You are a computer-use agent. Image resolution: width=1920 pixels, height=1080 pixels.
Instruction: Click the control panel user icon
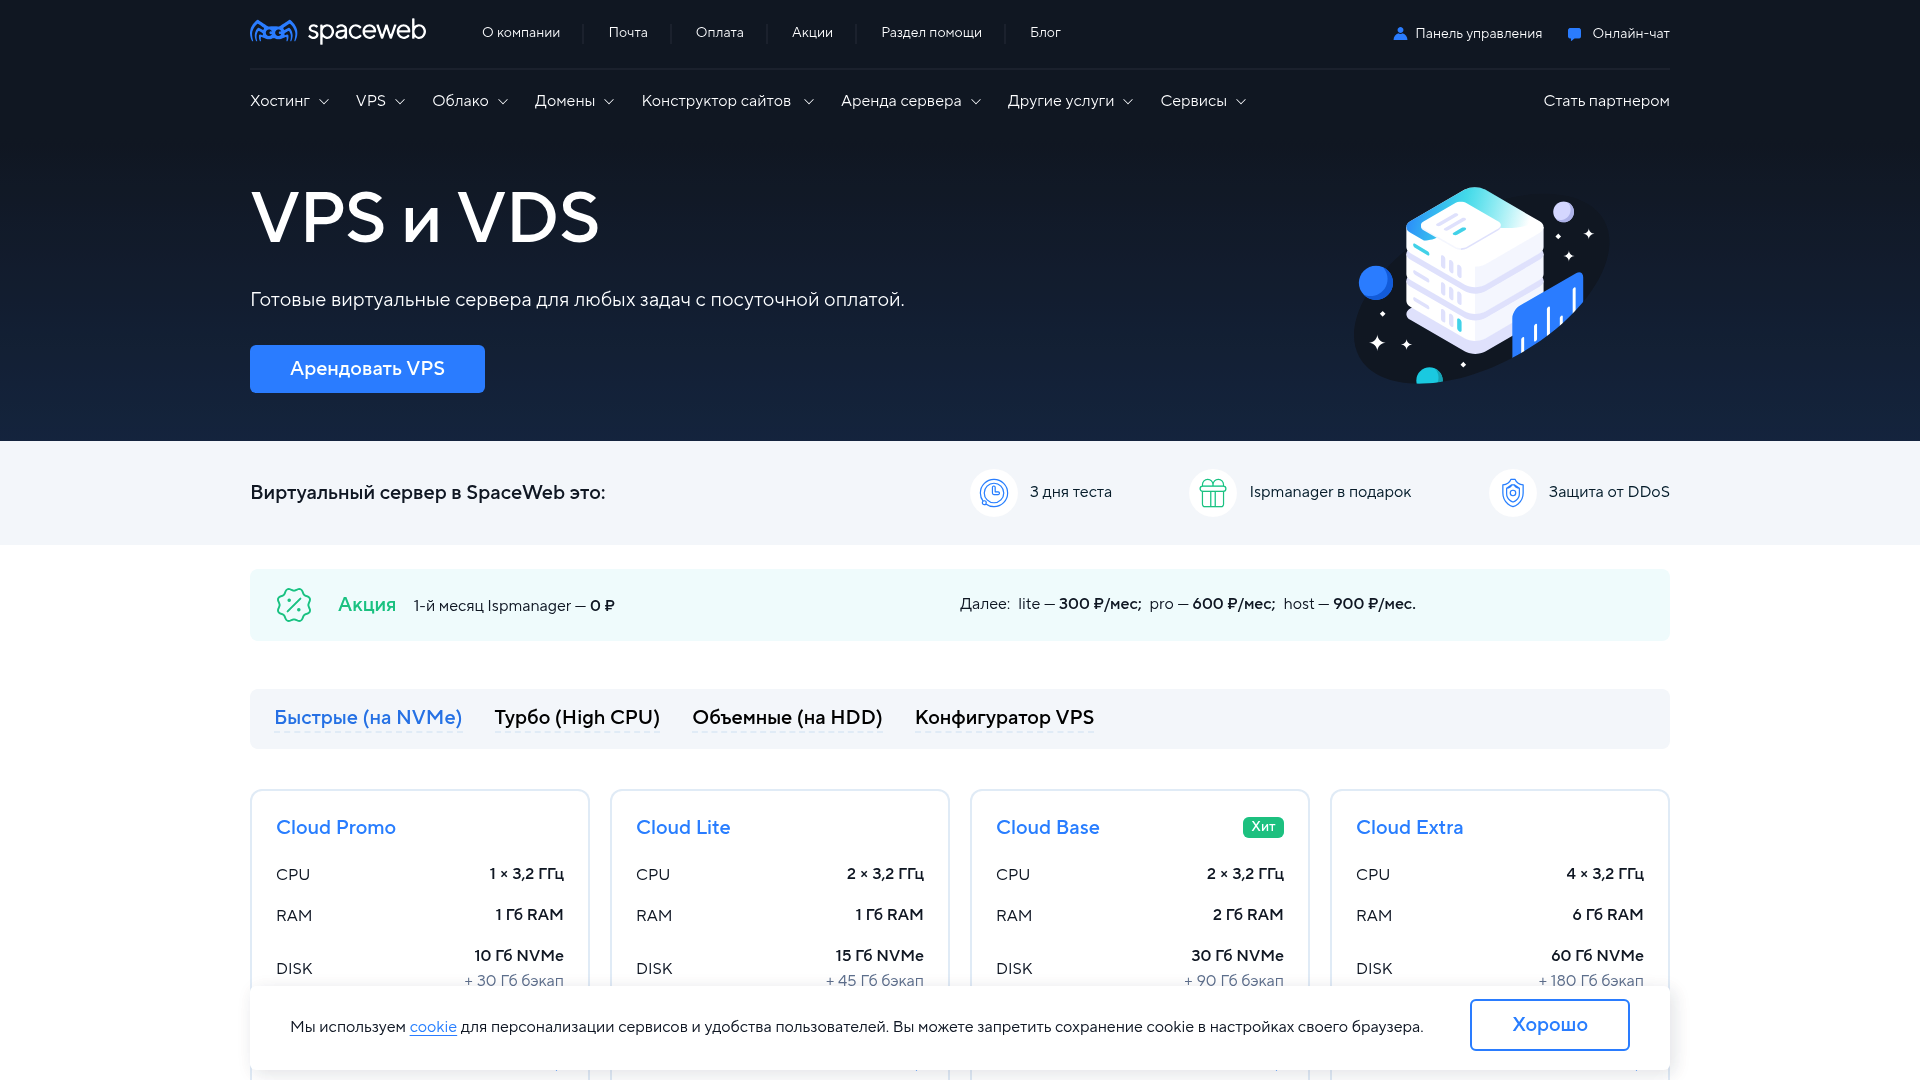coord(1400,34)
